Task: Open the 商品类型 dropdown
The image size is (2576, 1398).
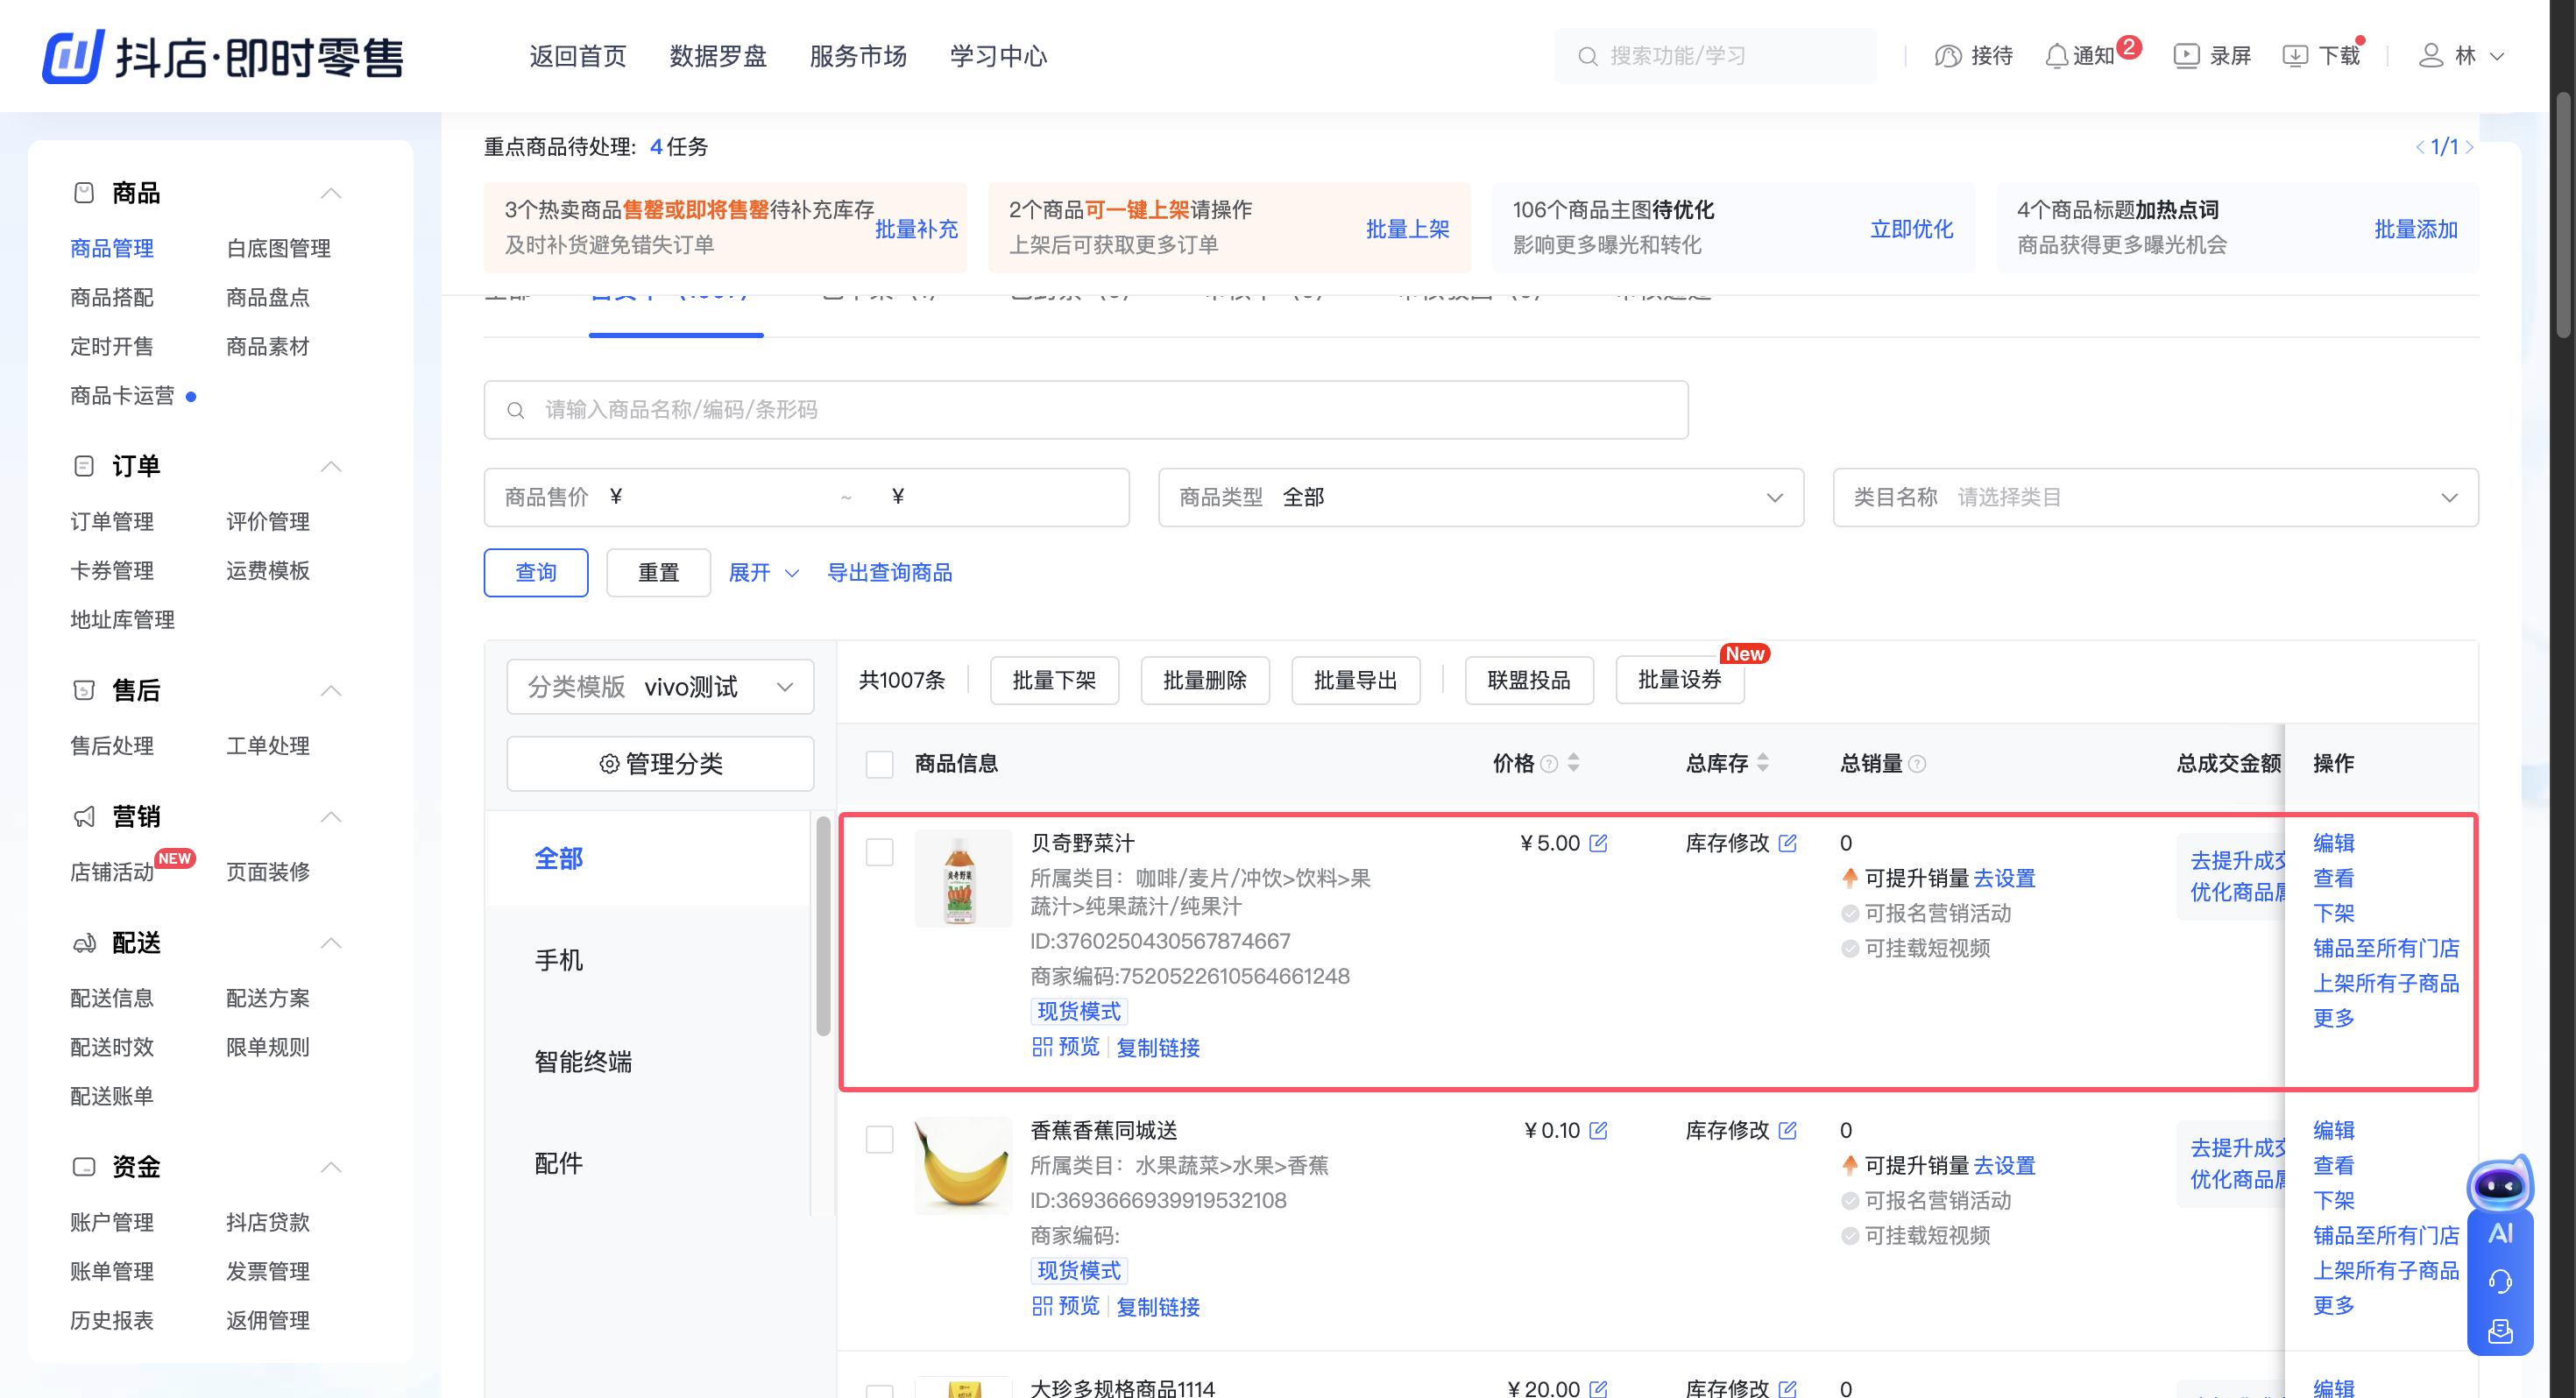Action: tap(1480, 497)
